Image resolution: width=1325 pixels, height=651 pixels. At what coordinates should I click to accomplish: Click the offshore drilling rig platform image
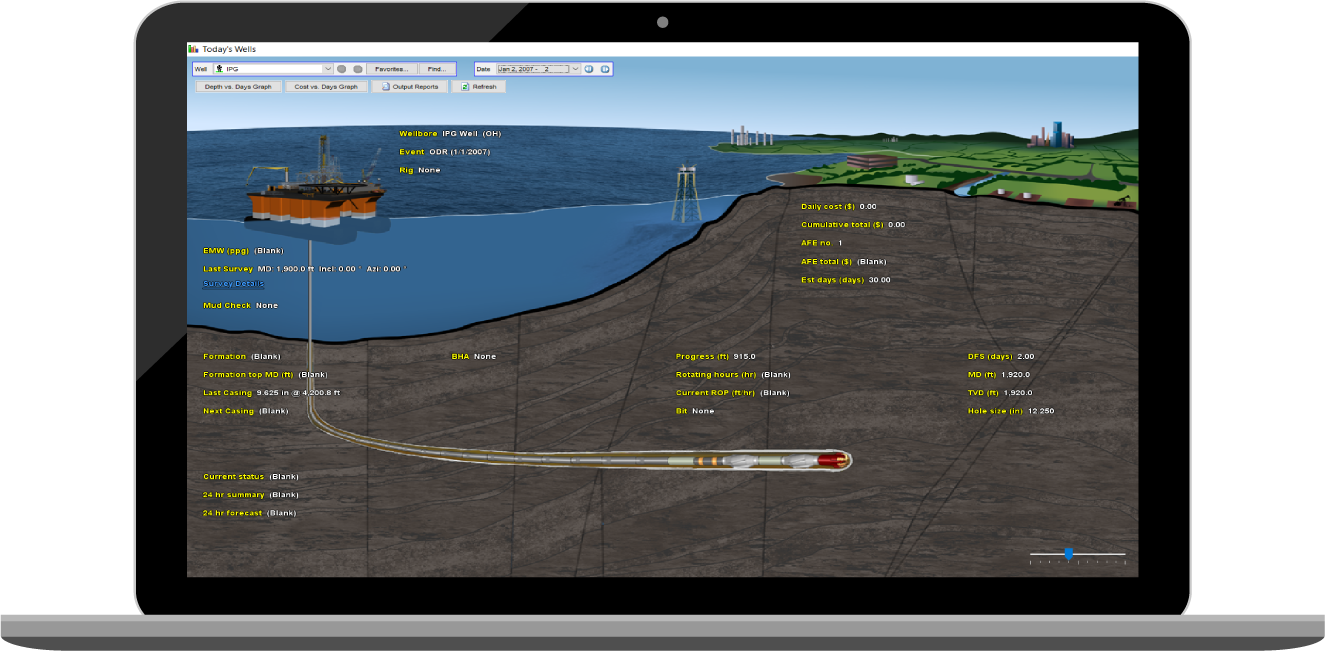tap(315, 184)
